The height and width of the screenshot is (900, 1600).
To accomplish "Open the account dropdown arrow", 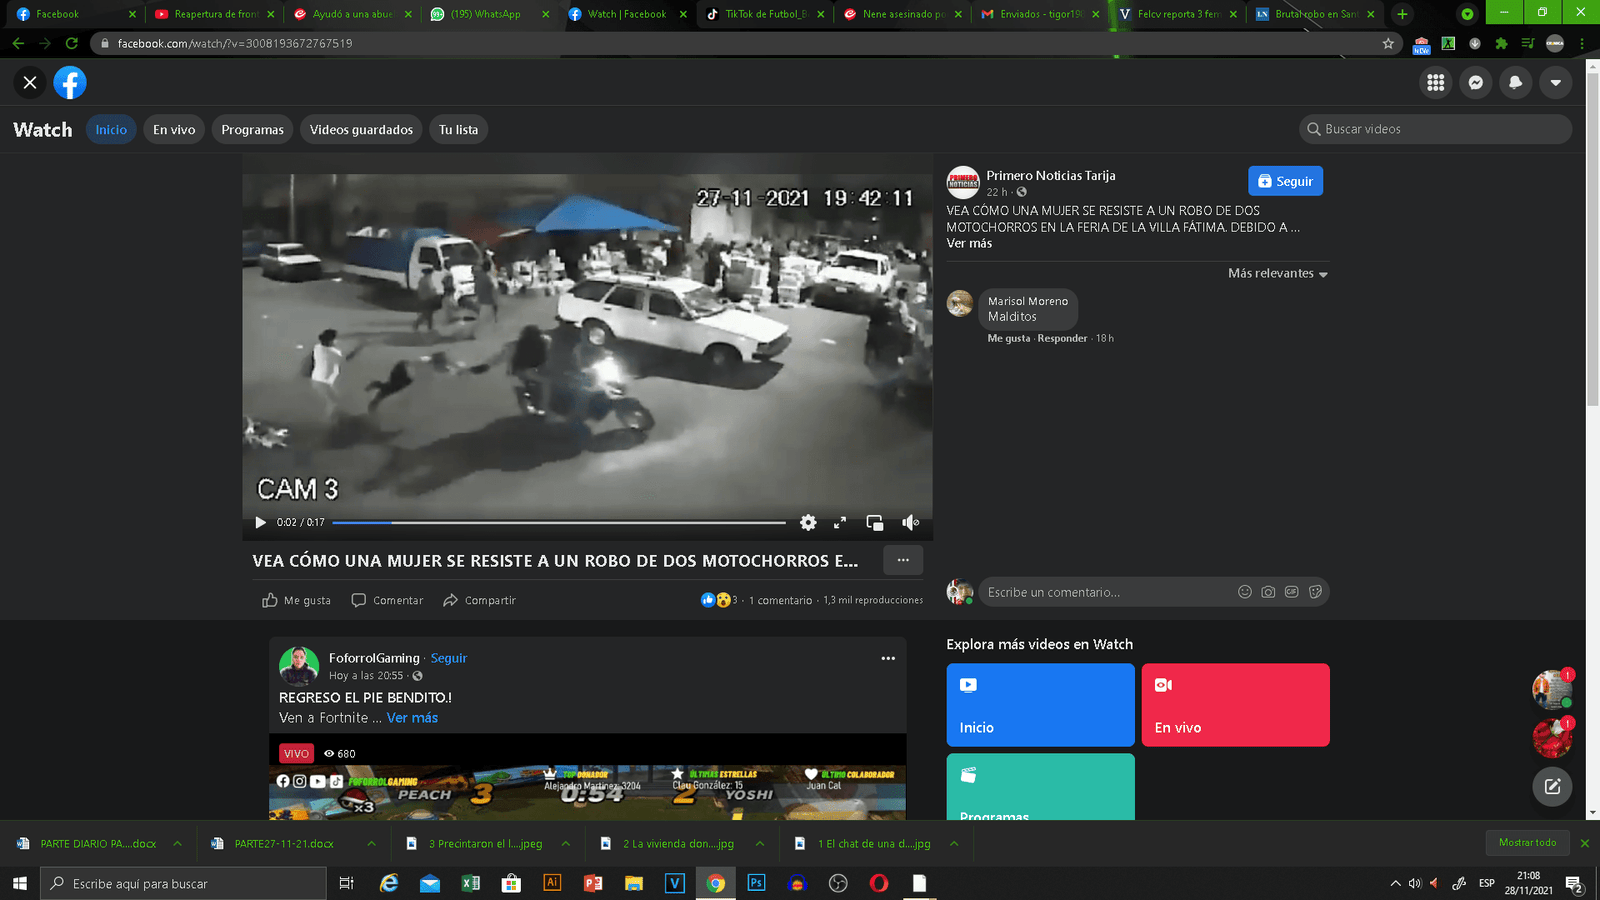I will [1555, 83].
